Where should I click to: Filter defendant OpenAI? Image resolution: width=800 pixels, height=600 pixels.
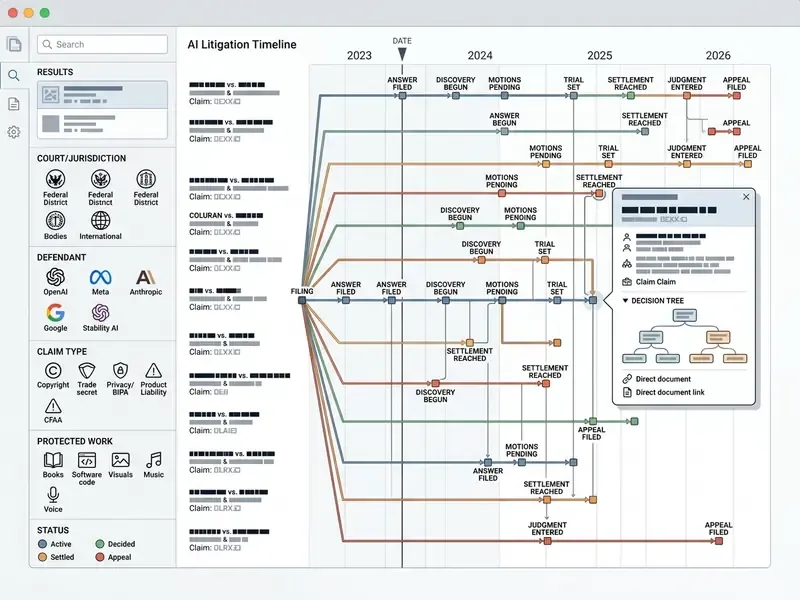pyautogui.click(x=55, y=282)
